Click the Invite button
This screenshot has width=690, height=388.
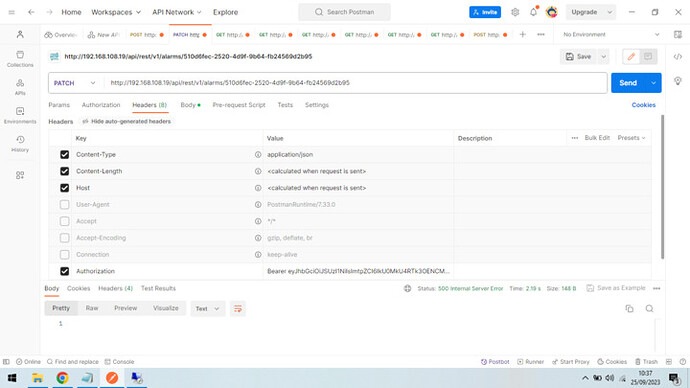click(485, 12)
